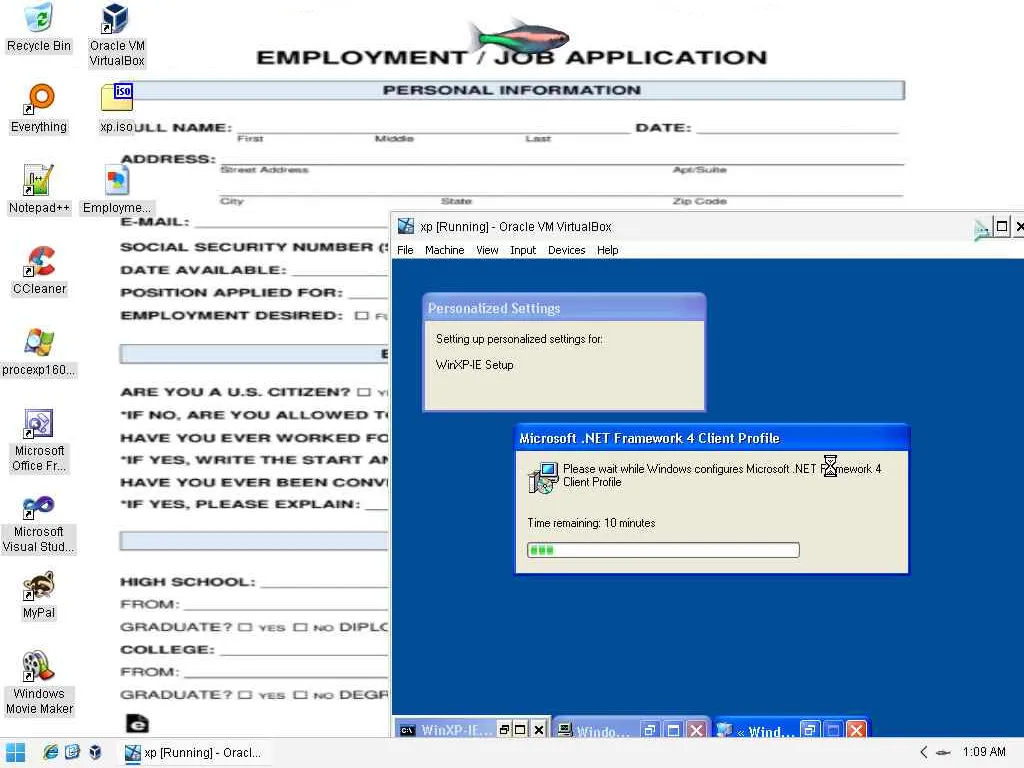Restore the minimized WinXP-IE... window

coord(504,730)
